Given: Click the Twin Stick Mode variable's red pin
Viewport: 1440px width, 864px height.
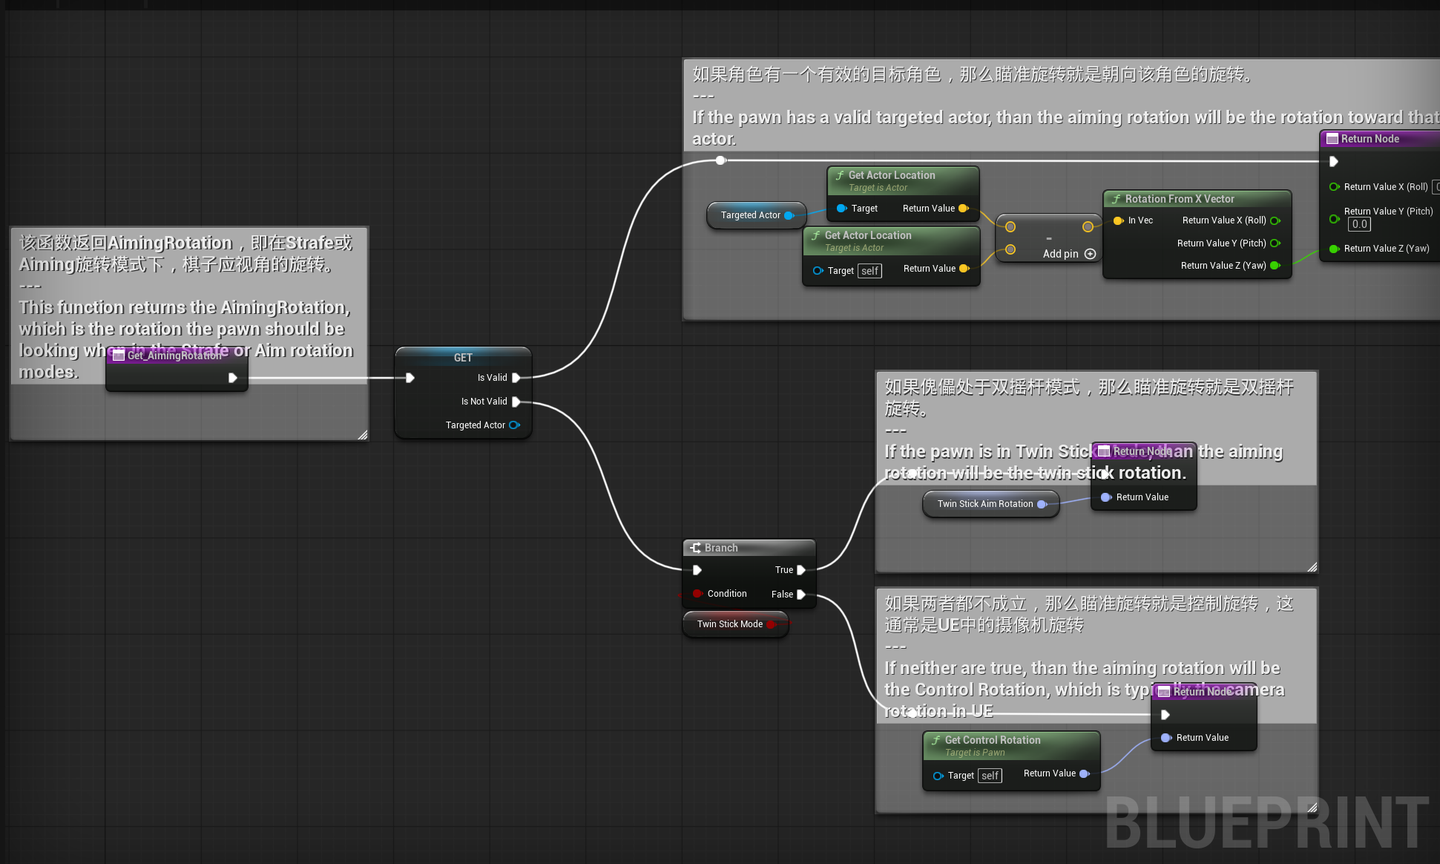Looking at the screenshot, I should click(771, 625).
